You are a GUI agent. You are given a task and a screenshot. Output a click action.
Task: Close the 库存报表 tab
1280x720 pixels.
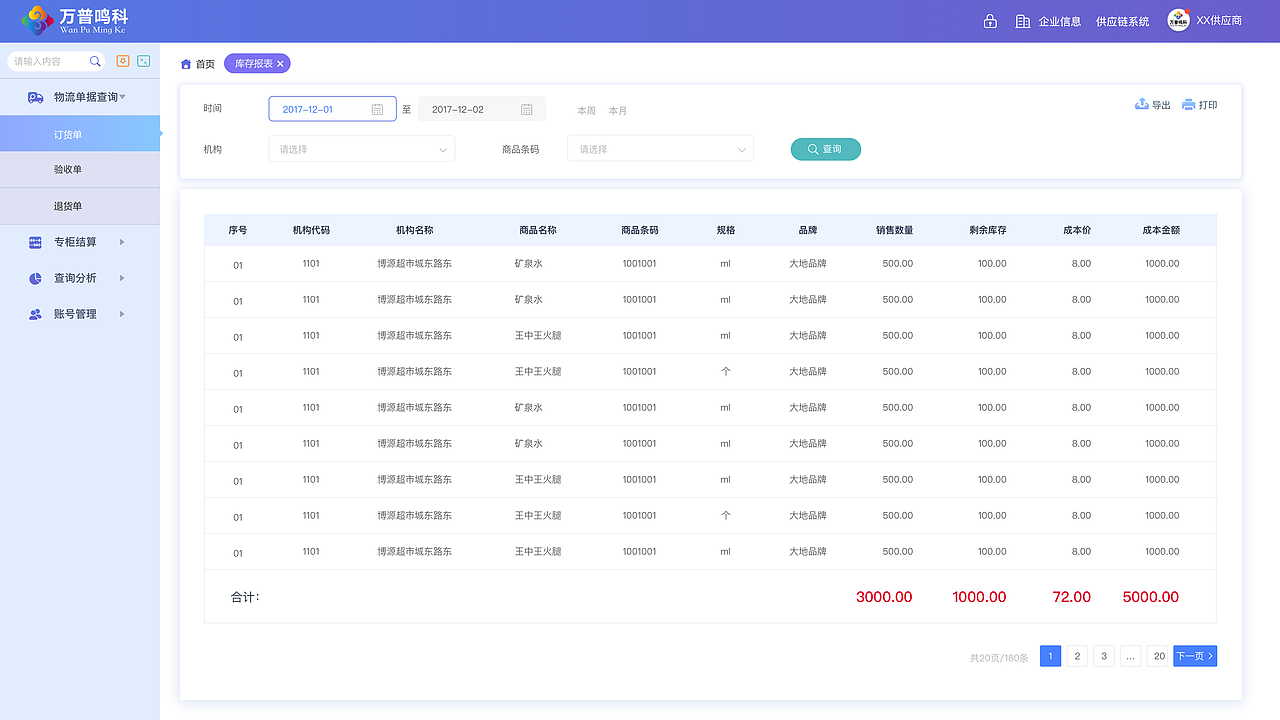click(x=281, y=64)
